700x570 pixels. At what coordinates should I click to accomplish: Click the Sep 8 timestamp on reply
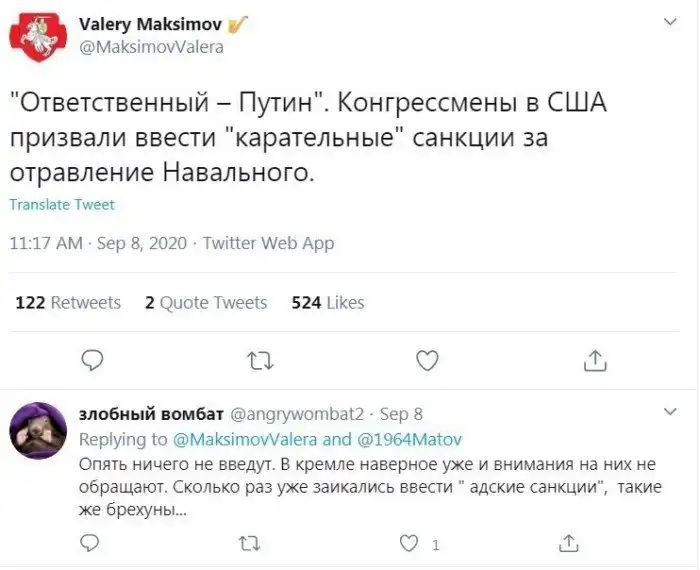tap(402, 413)
